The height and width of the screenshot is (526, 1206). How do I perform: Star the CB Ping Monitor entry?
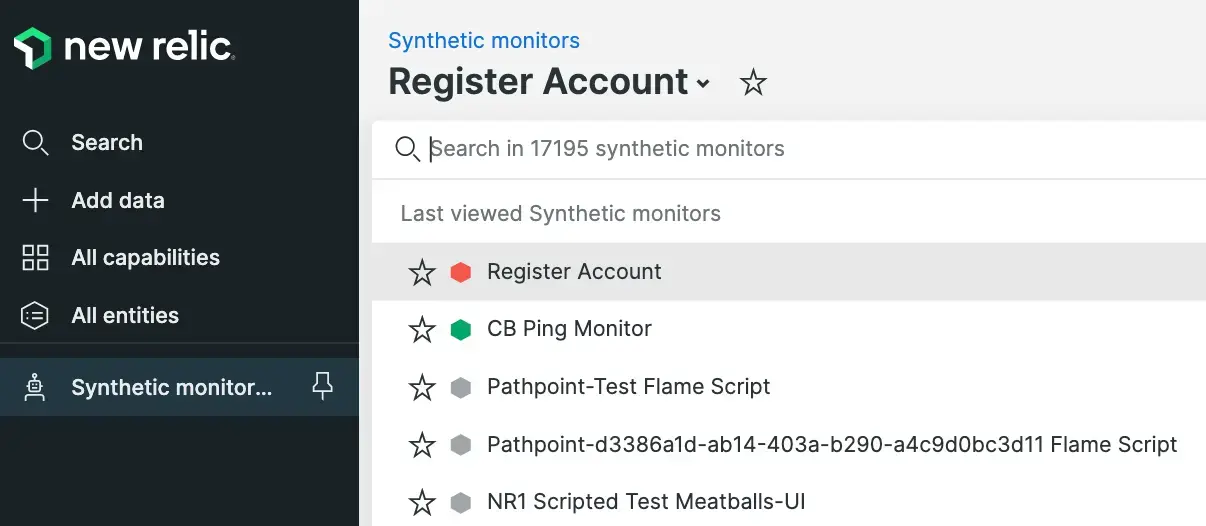[422, 329]
